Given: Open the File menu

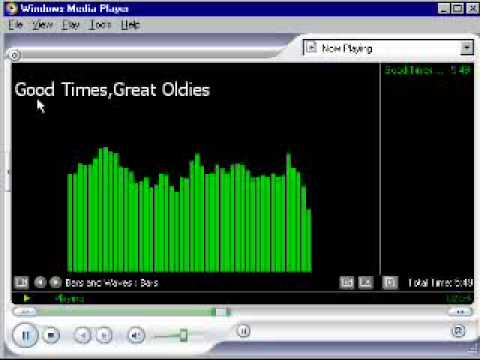Looking at the screenshot, I should pos(16,25).
